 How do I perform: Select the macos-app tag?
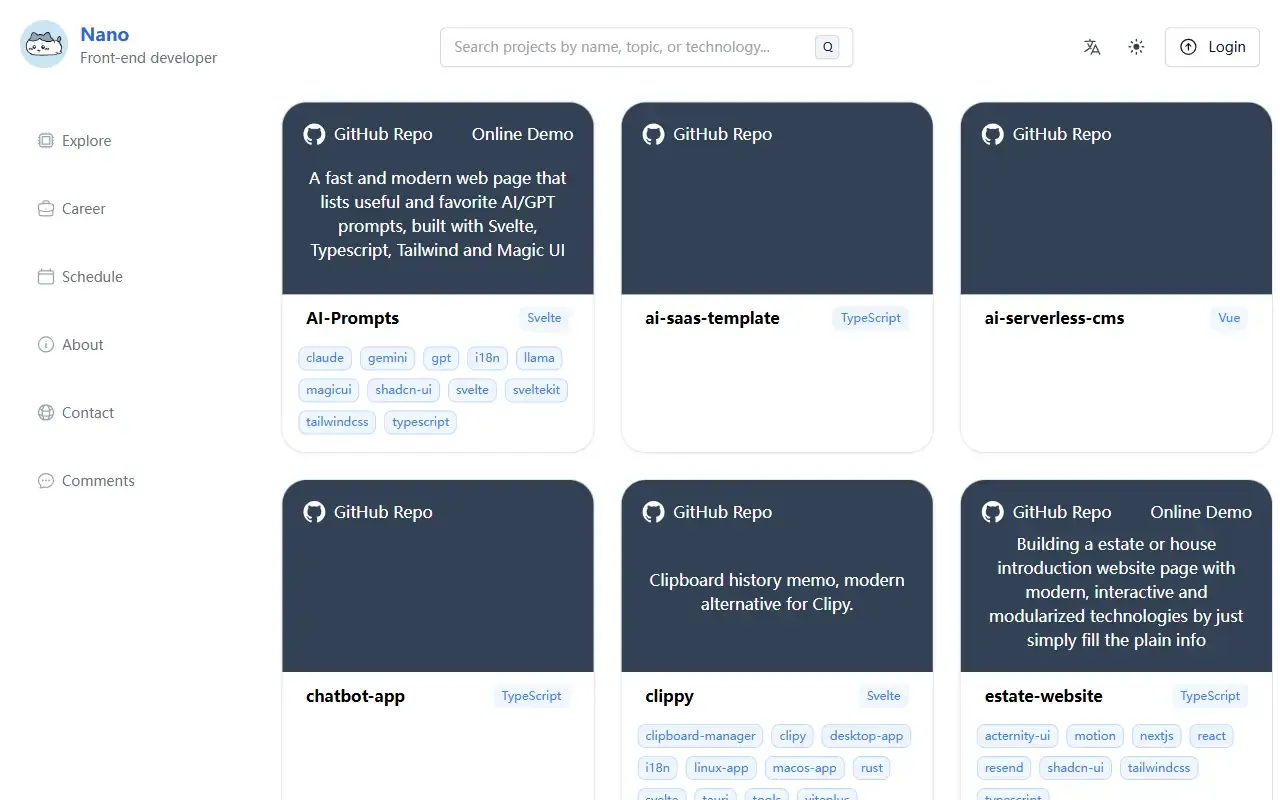point(805,768)
